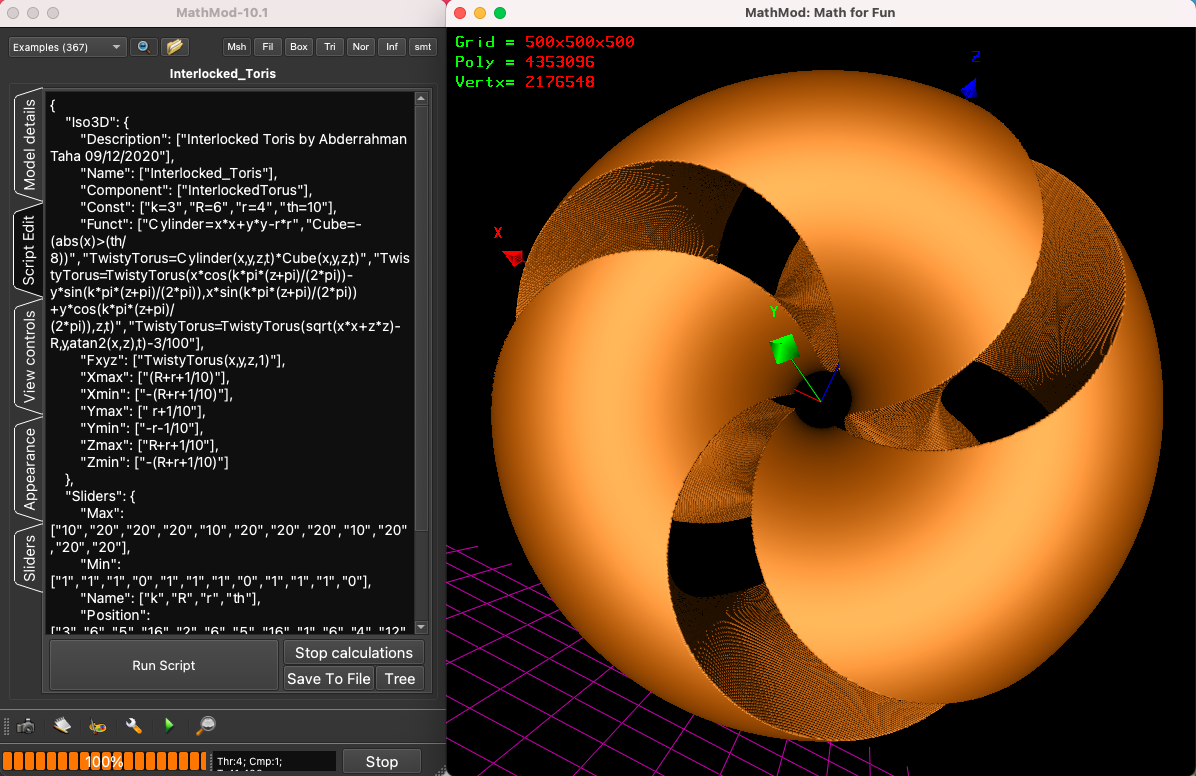Open the screenshot camera tool
The image size is (1196, 776).
[27, 726]
